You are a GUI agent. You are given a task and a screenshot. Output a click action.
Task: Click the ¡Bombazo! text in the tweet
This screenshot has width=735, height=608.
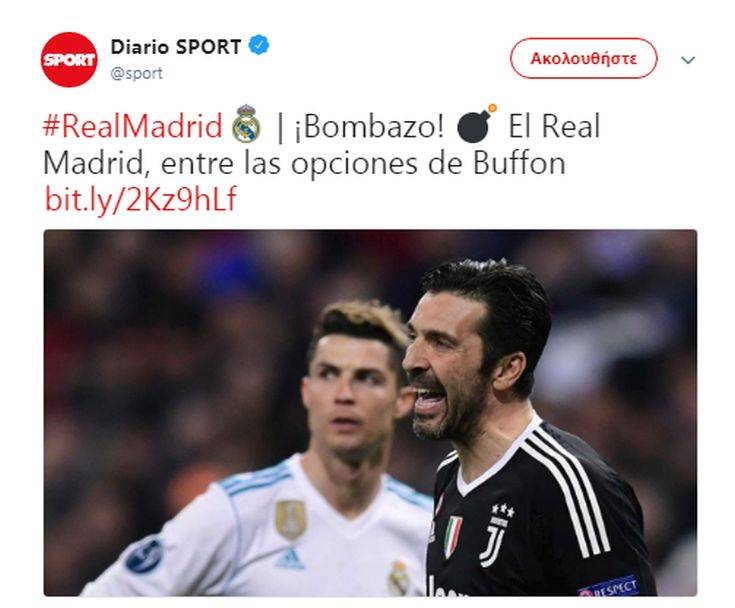coord(369,126)
